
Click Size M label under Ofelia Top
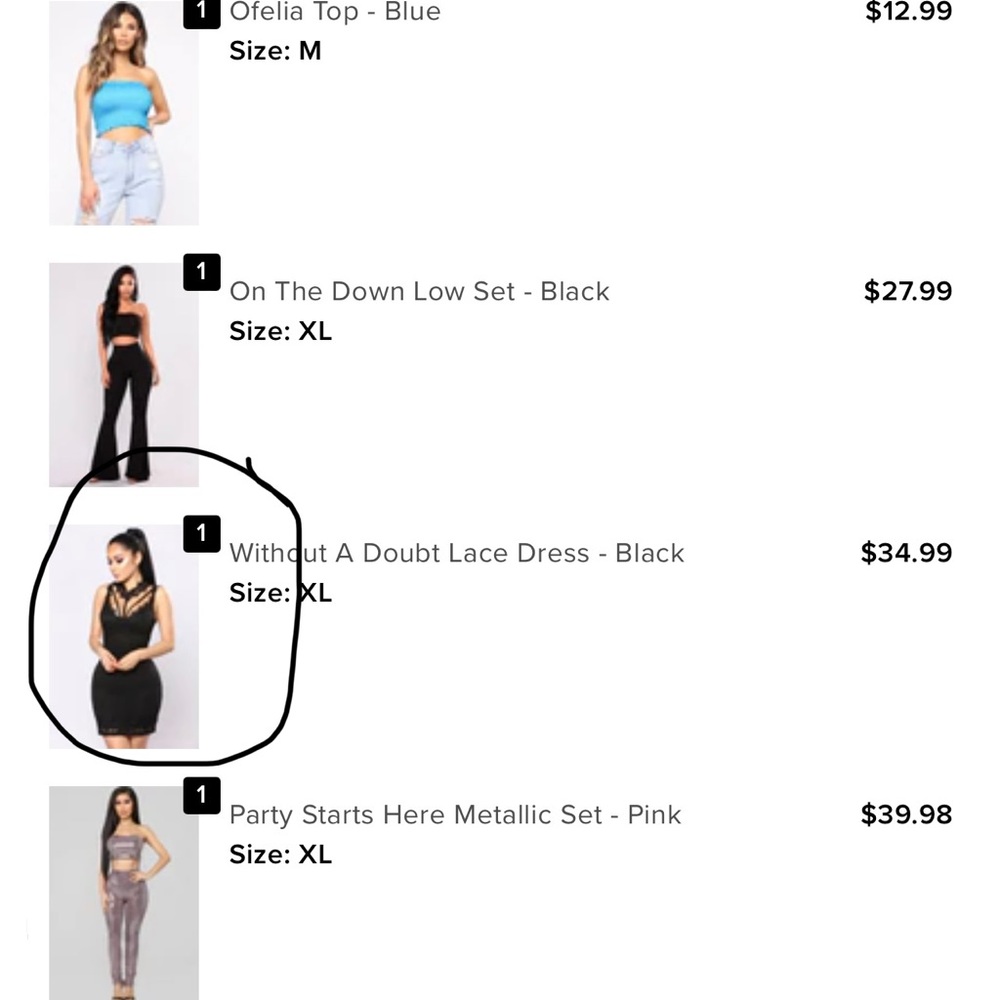tap(275, 50)
